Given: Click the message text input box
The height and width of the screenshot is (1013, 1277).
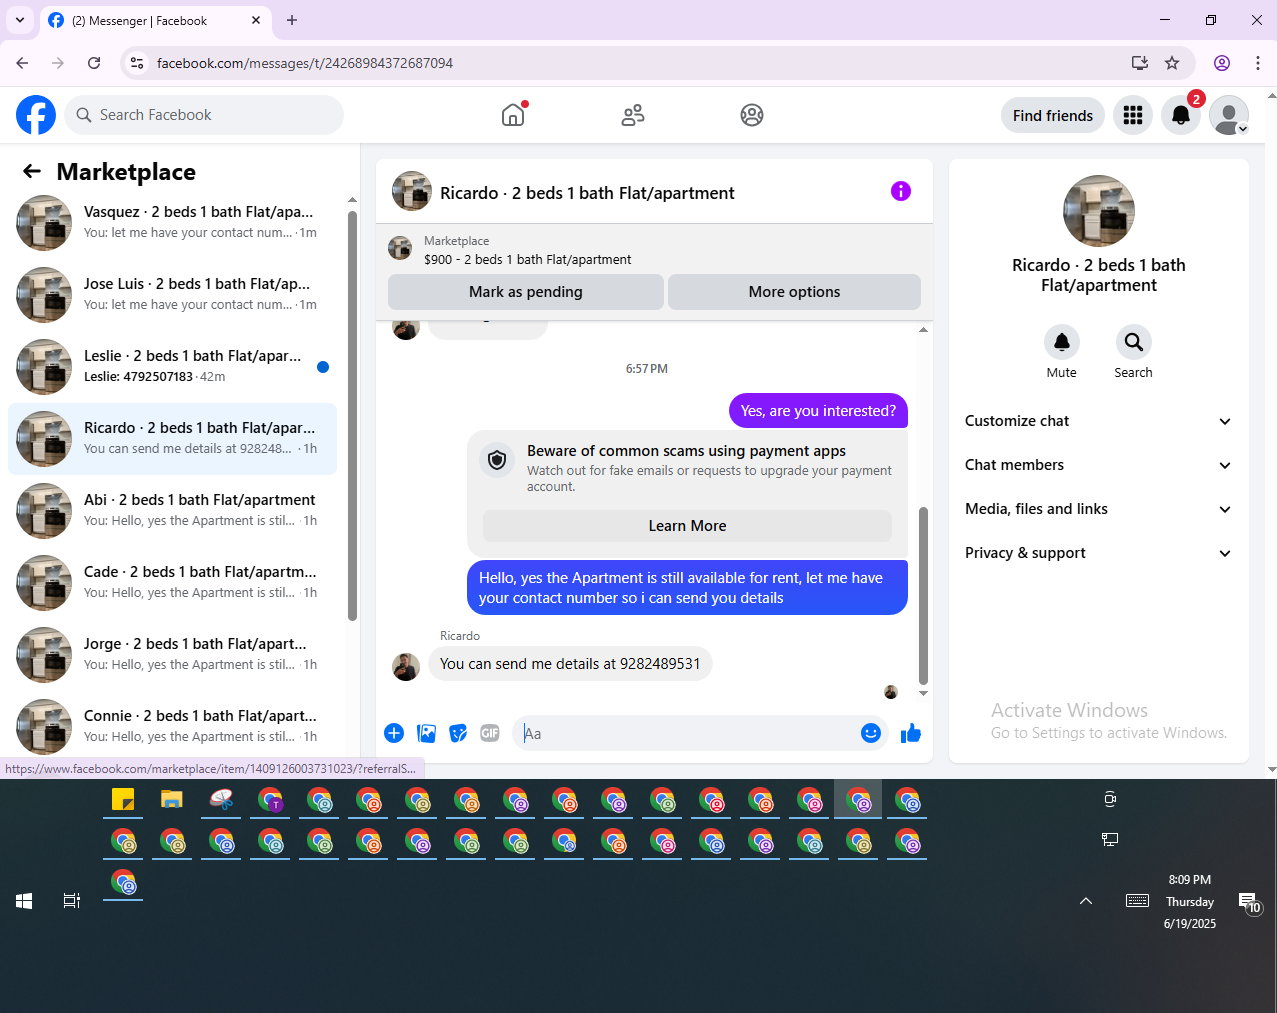Looking at the screenshot, I should [685, 733].
